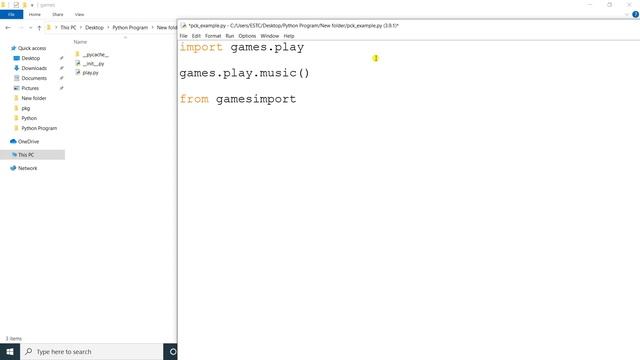This screenshot has height=360, width=640.
Task: Click the Explorer up-one-level arrow
Action: click(x=39, y=27)
